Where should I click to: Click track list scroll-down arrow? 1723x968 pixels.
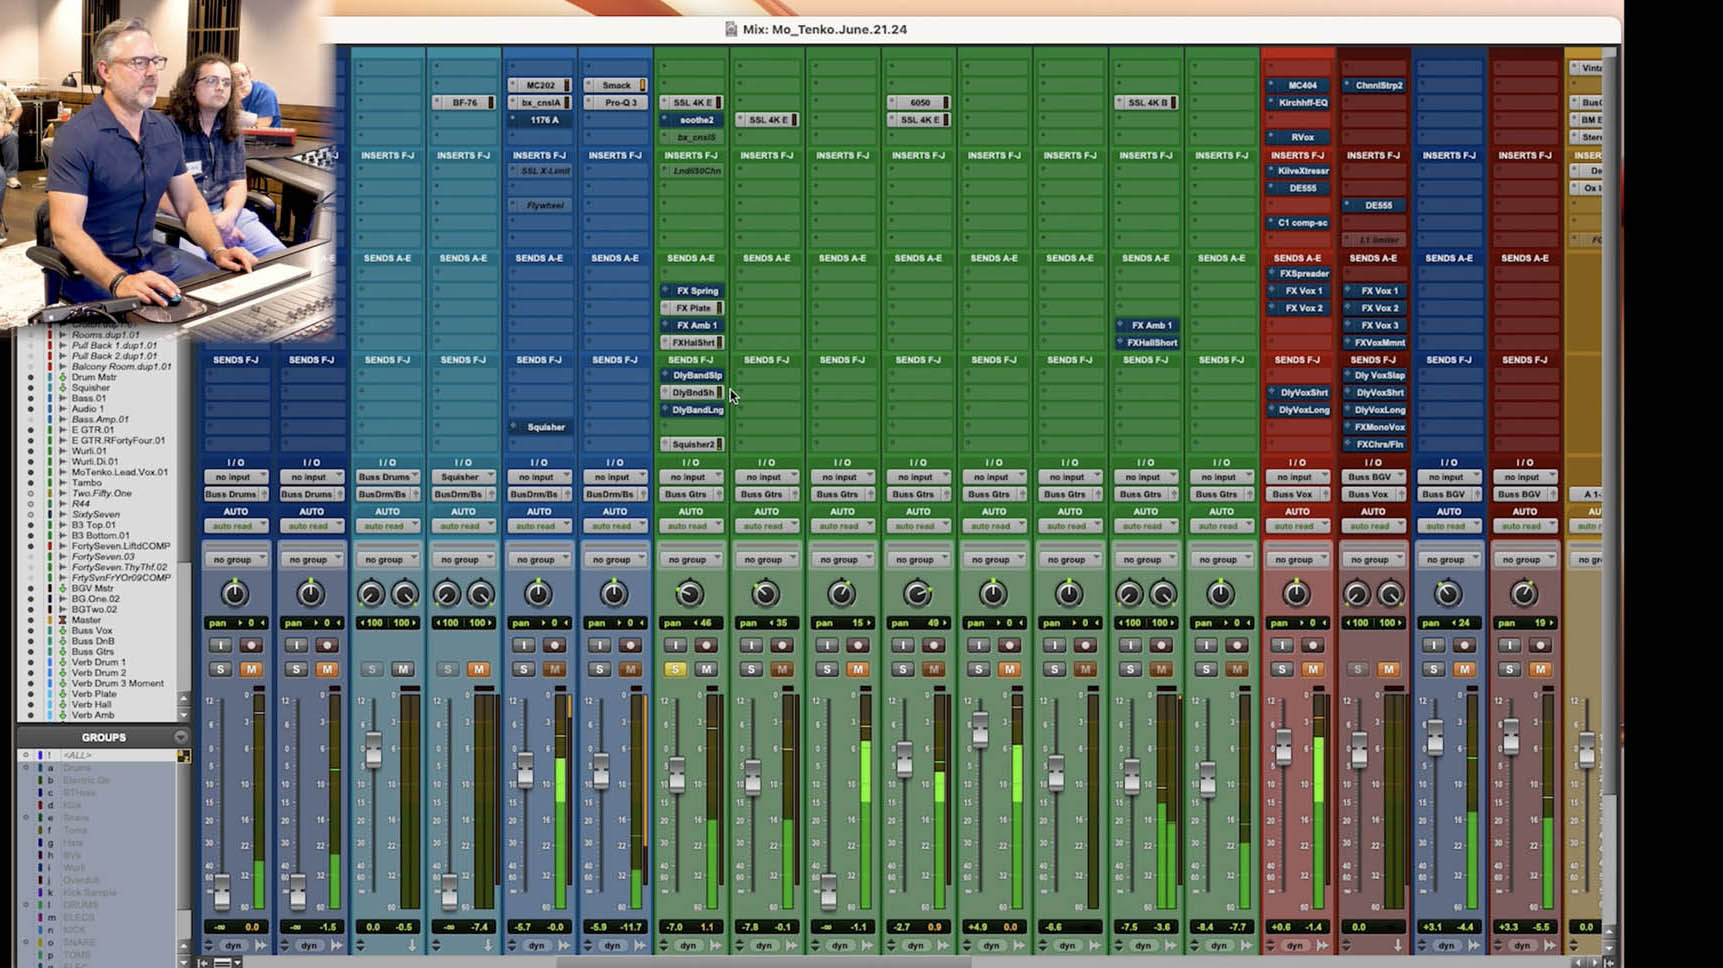(x=183, y=714)
